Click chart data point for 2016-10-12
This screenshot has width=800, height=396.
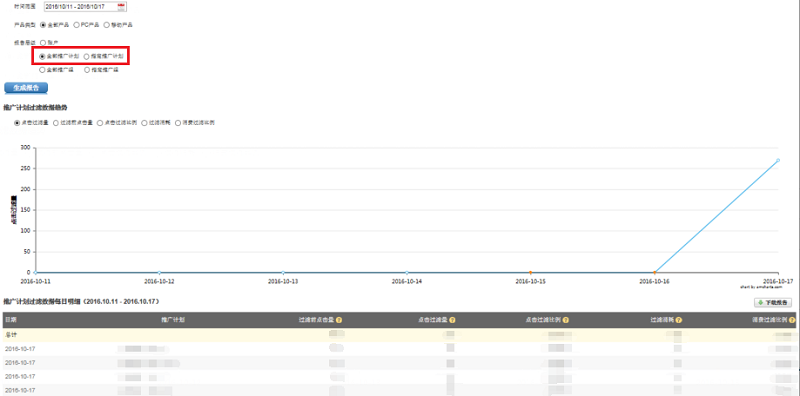(159, 273)
